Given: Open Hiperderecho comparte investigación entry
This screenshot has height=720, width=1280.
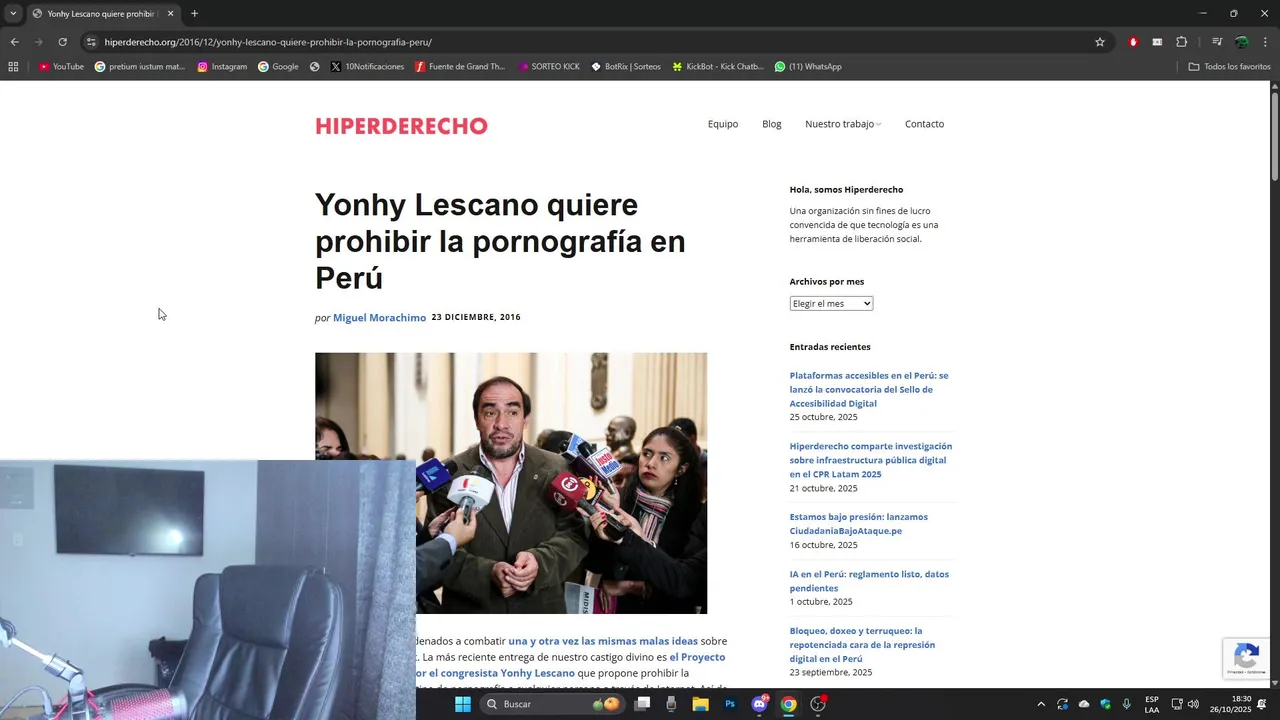Looking at the screenshot, I should 871,460.
